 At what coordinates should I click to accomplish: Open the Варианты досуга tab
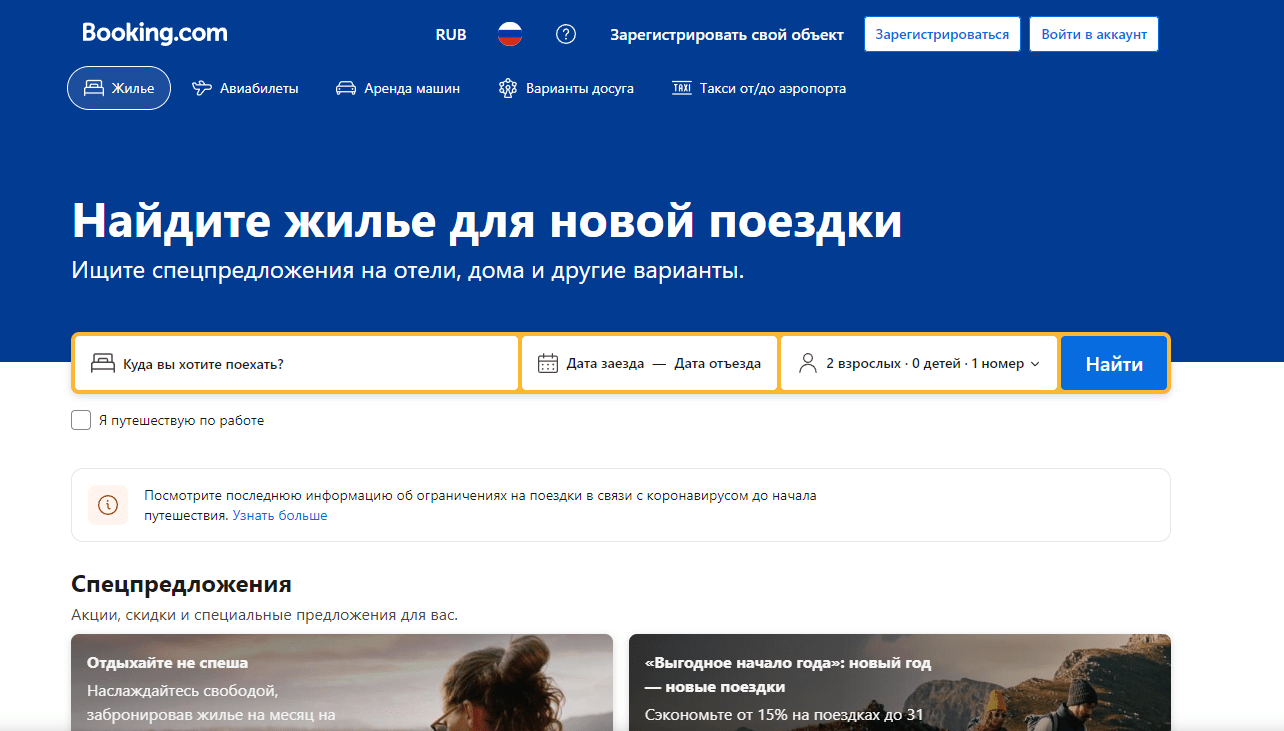coord(566,88)
